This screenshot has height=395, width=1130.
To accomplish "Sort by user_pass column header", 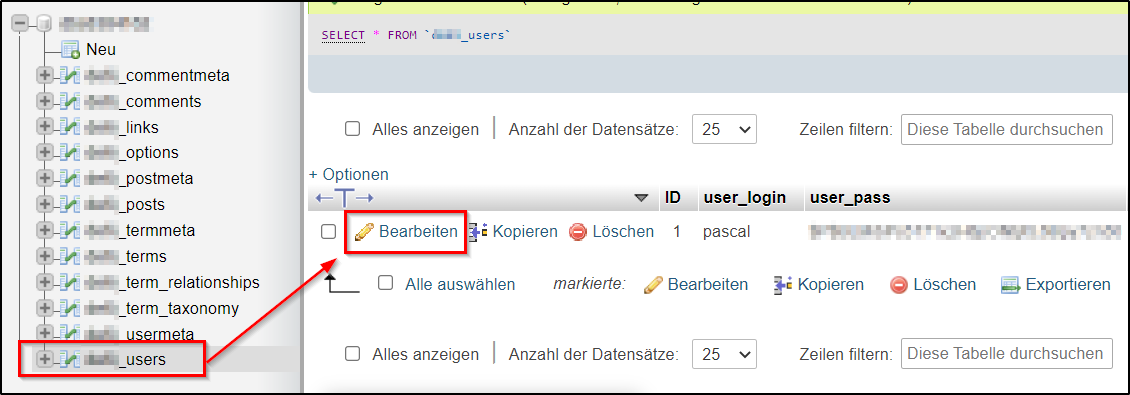I will (x=850, y=198).
